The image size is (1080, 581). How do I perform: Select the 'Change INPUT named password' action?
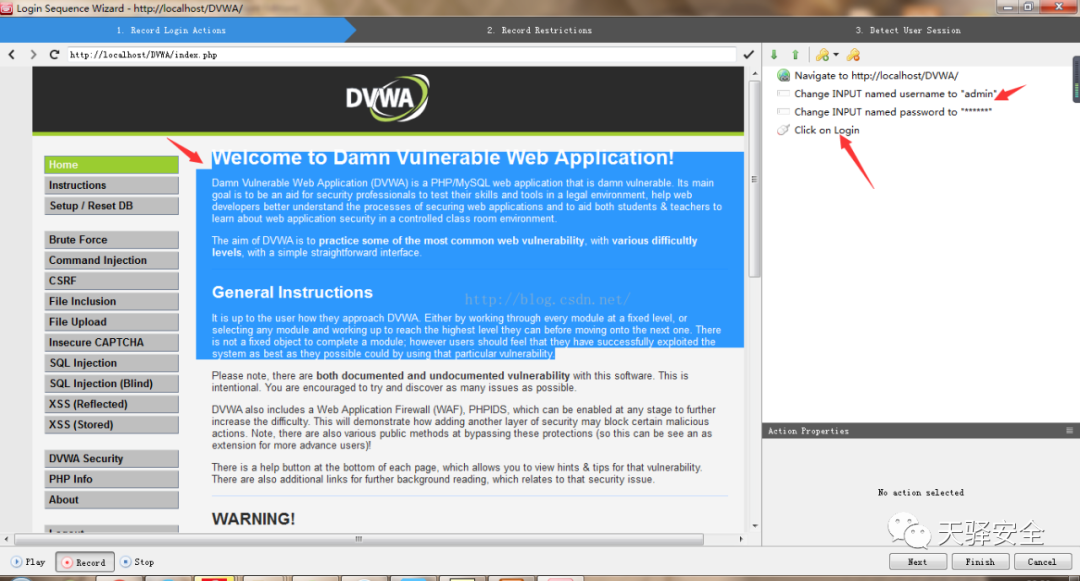[893, 112]
